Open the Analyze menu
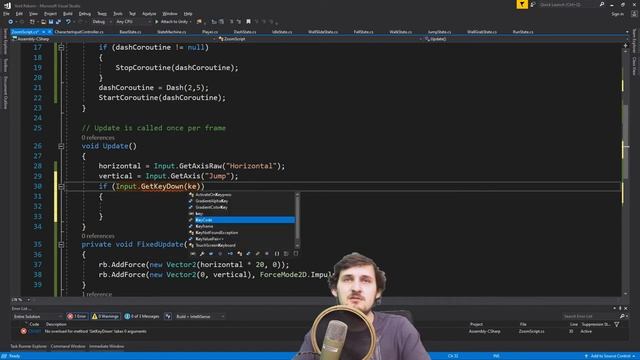This screenshot has width=640, height=360. 149,13
